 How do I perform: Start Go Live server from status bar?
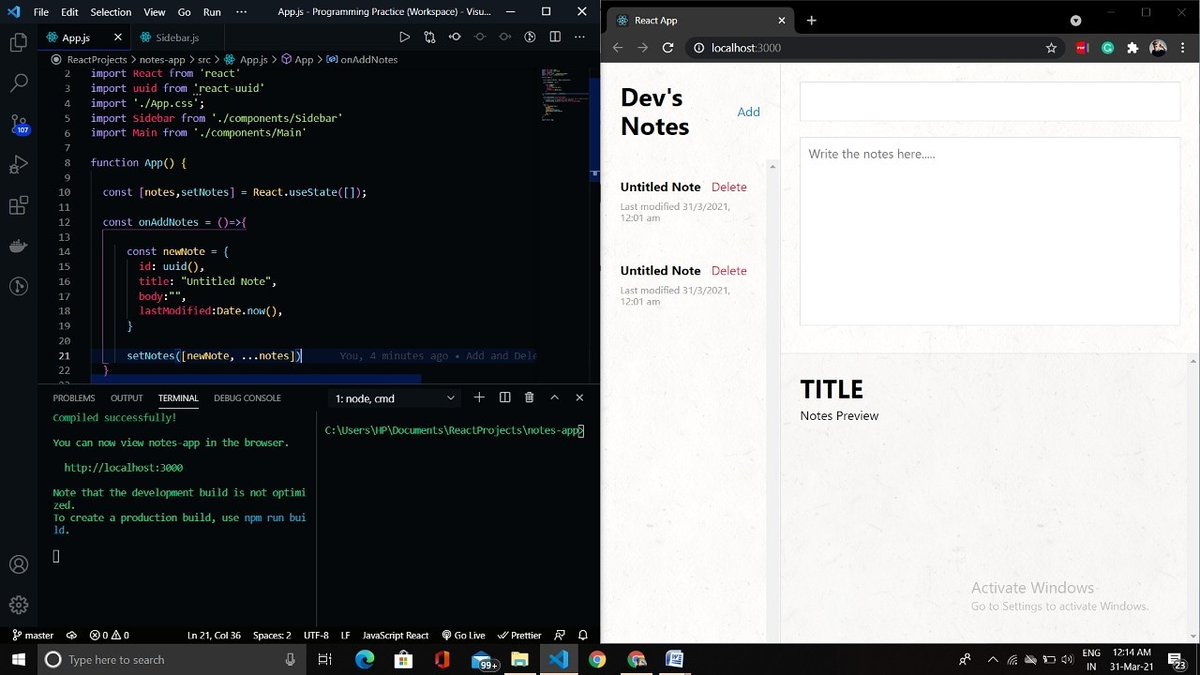(x=463, y=635)
